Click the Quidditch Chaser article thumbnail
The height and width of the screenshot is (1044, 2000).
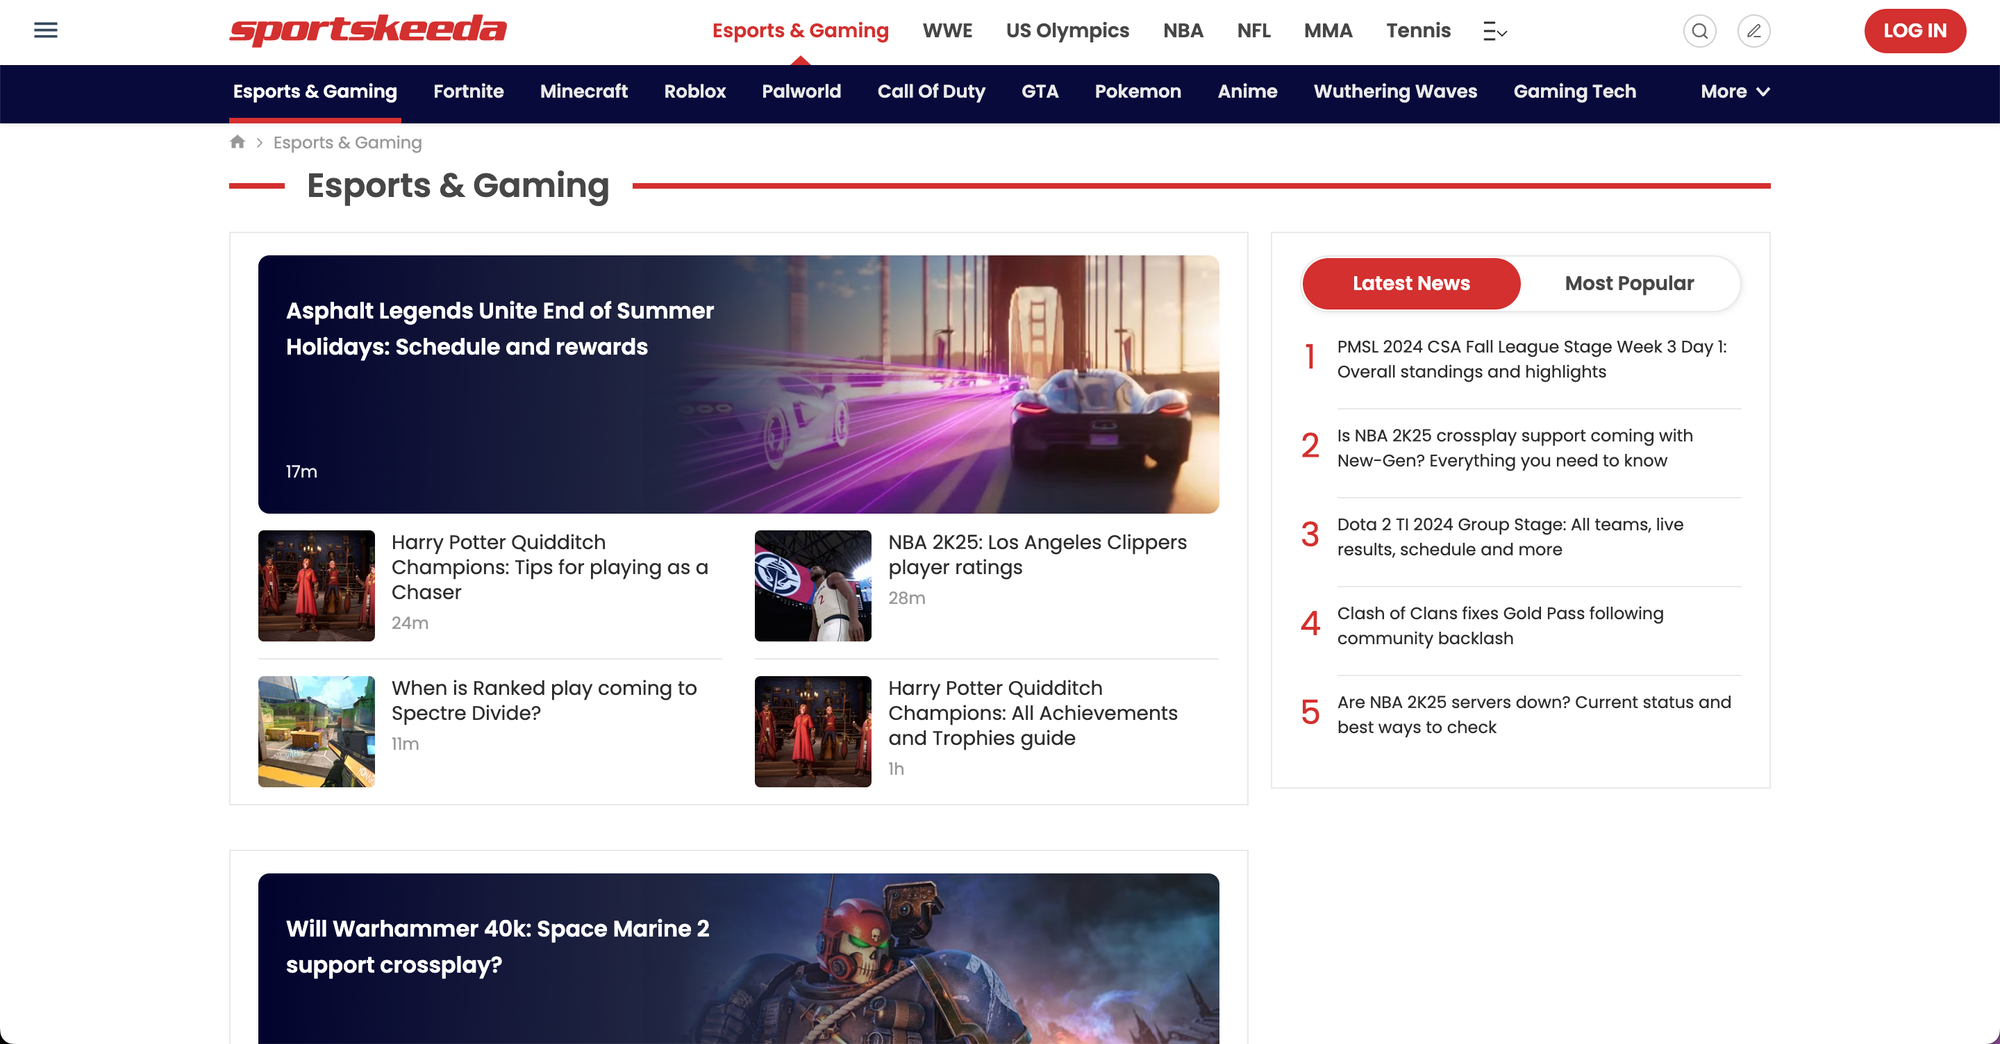click(x=316, y=586)
